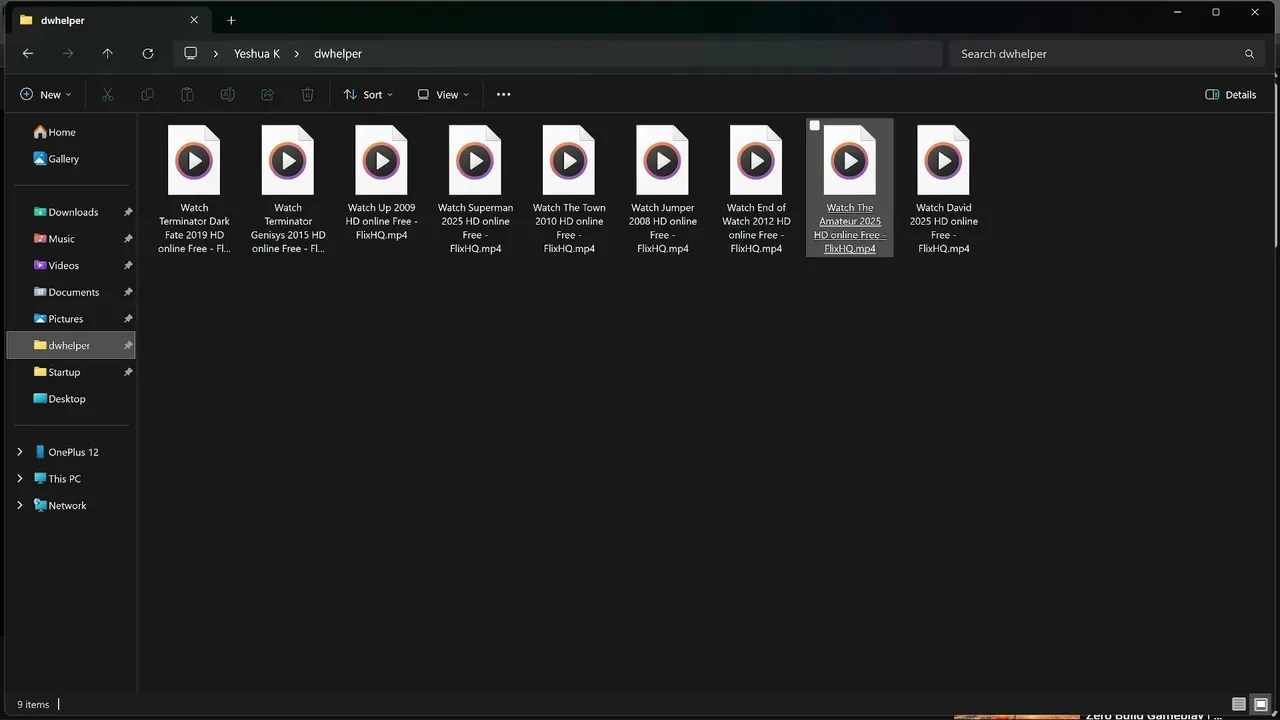Screen dimensions: 1280x720
Task: Select Watch David 2025 video file
Action: [x=944, y=189]
